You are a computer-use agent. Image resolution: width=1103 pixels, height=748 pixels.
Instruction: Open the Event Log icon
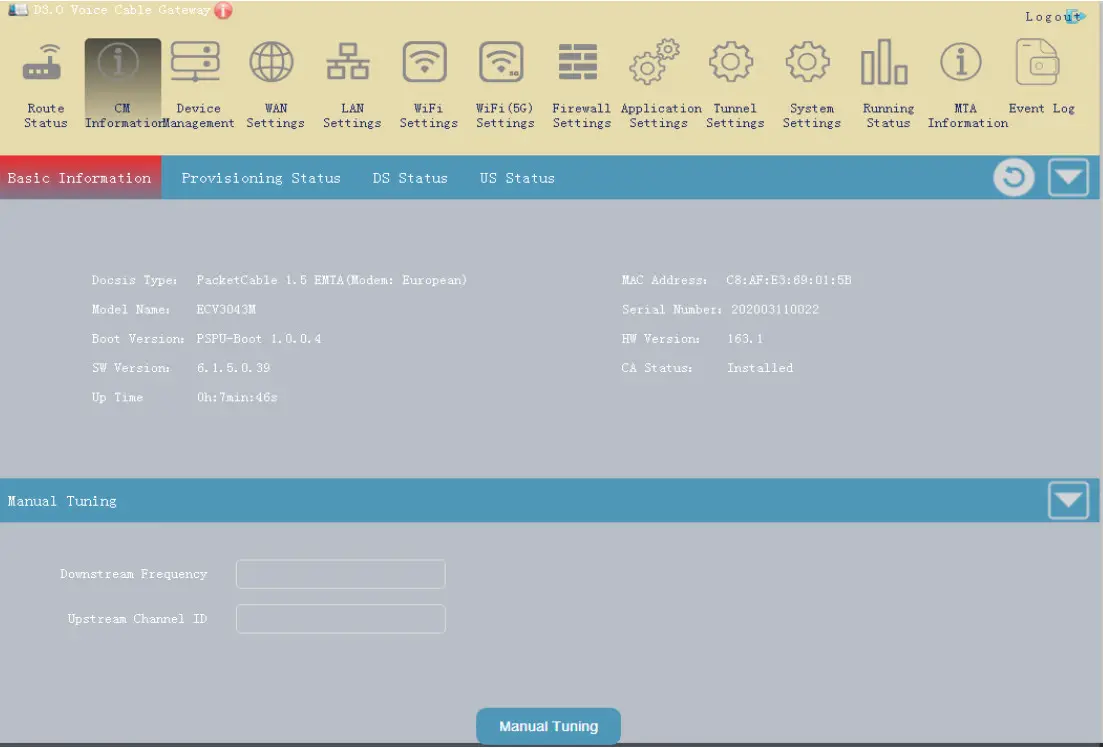pos(1038,62)
